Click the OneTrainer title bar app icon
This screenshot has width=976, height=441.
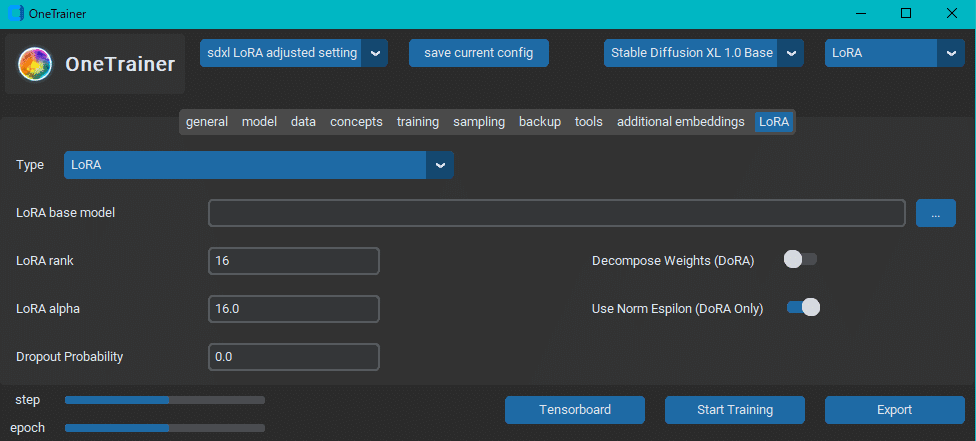point(16,14)
